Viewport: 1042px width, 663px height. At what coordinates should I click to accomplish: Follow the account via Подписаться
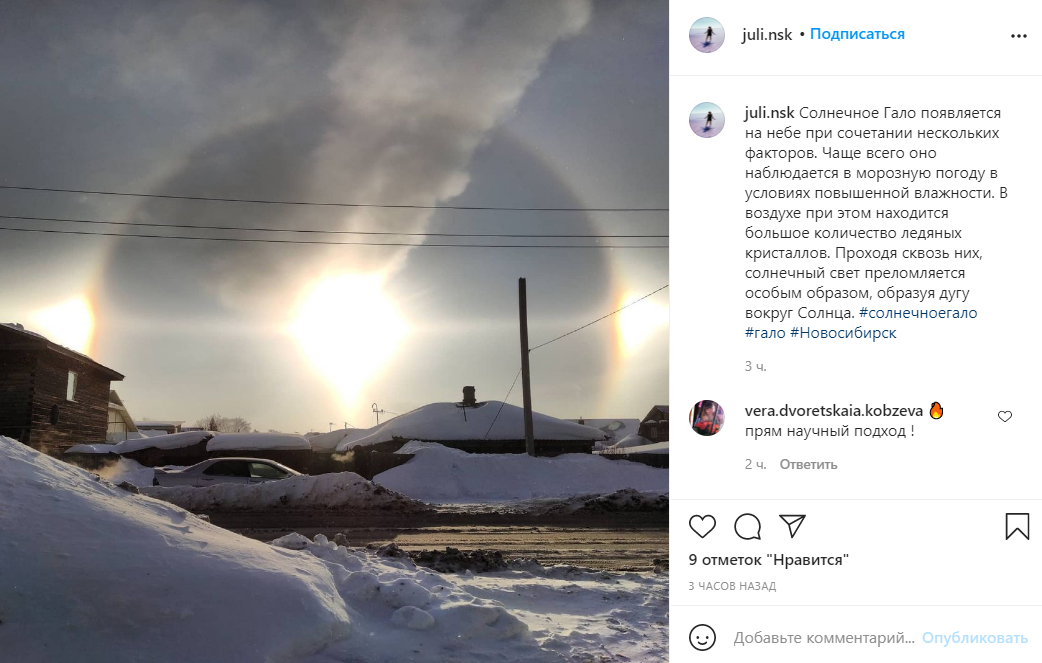(857, 34)
